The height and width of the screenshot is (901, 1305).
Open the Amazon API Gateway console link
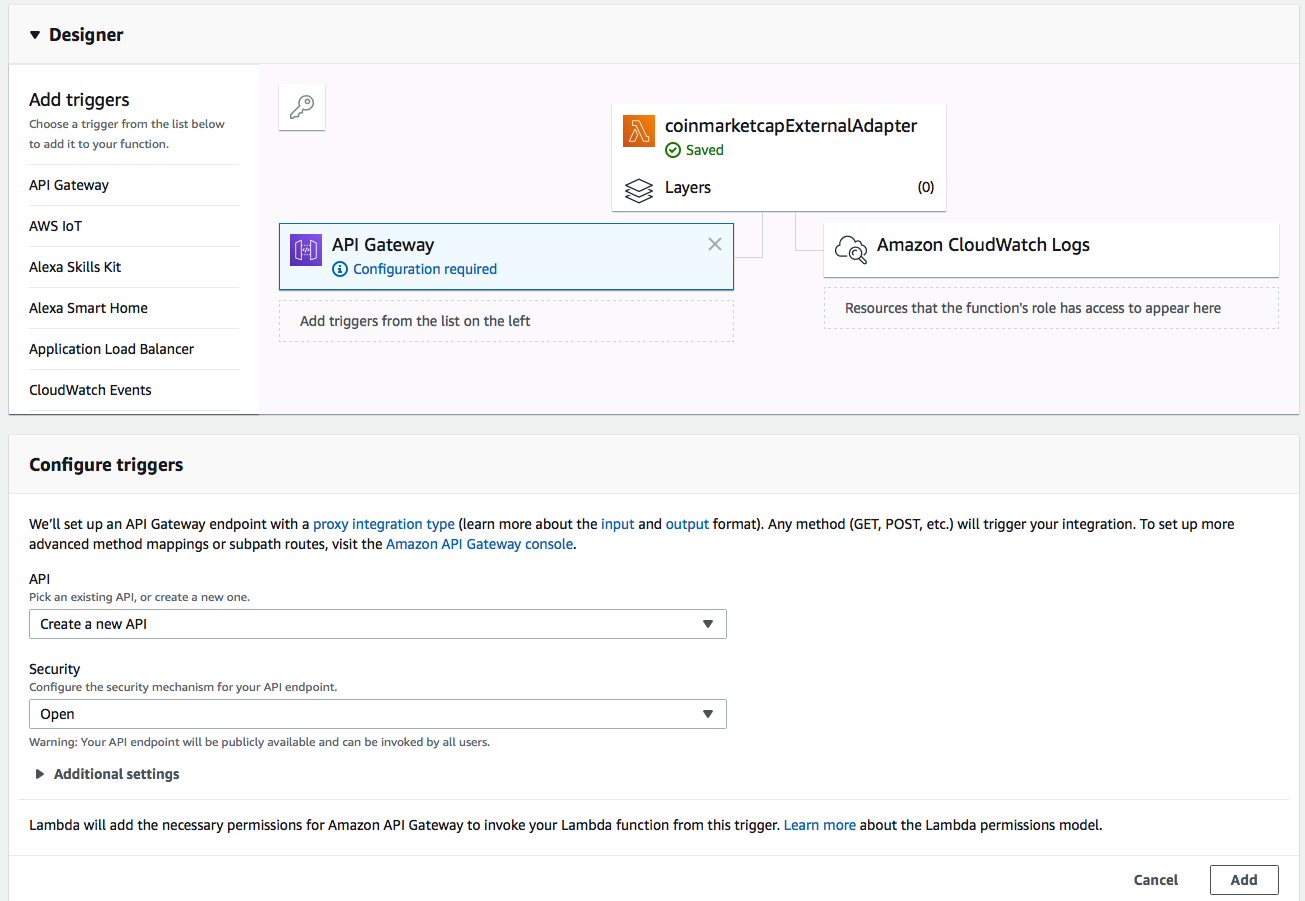coord(479,544)
